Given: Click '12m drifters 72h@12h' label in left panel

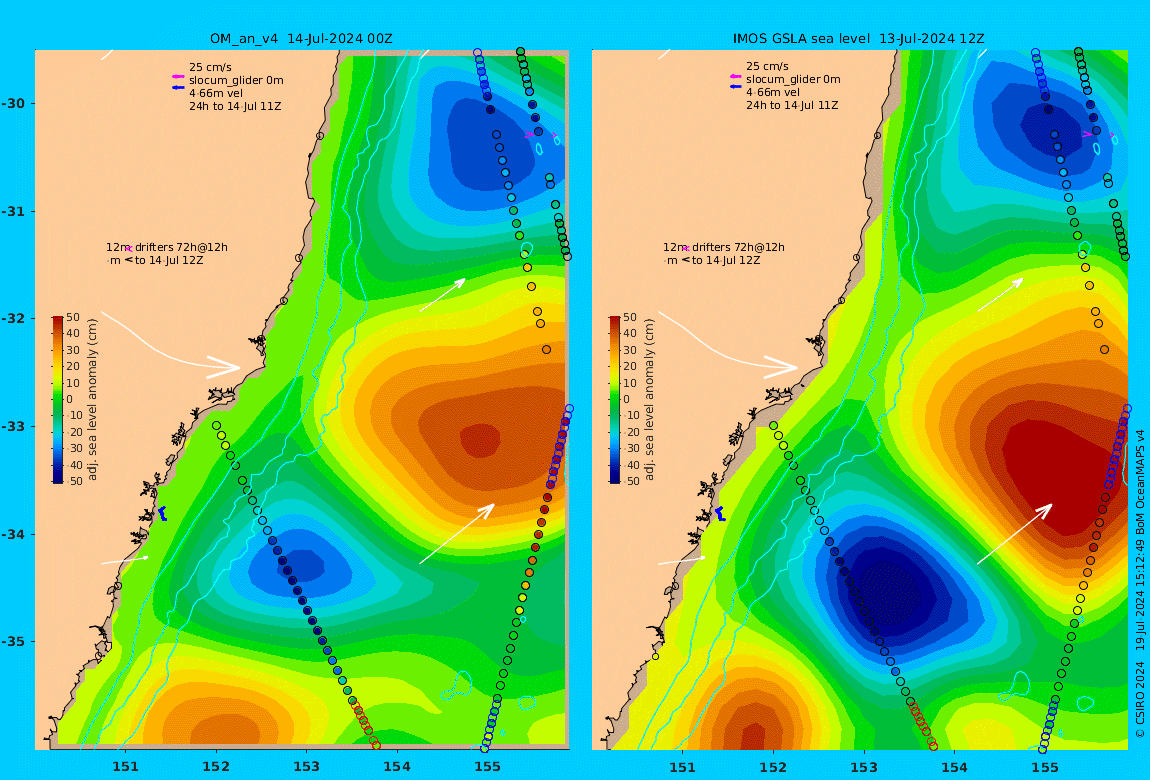Looking at the screenshot, I should click(166, 248).
